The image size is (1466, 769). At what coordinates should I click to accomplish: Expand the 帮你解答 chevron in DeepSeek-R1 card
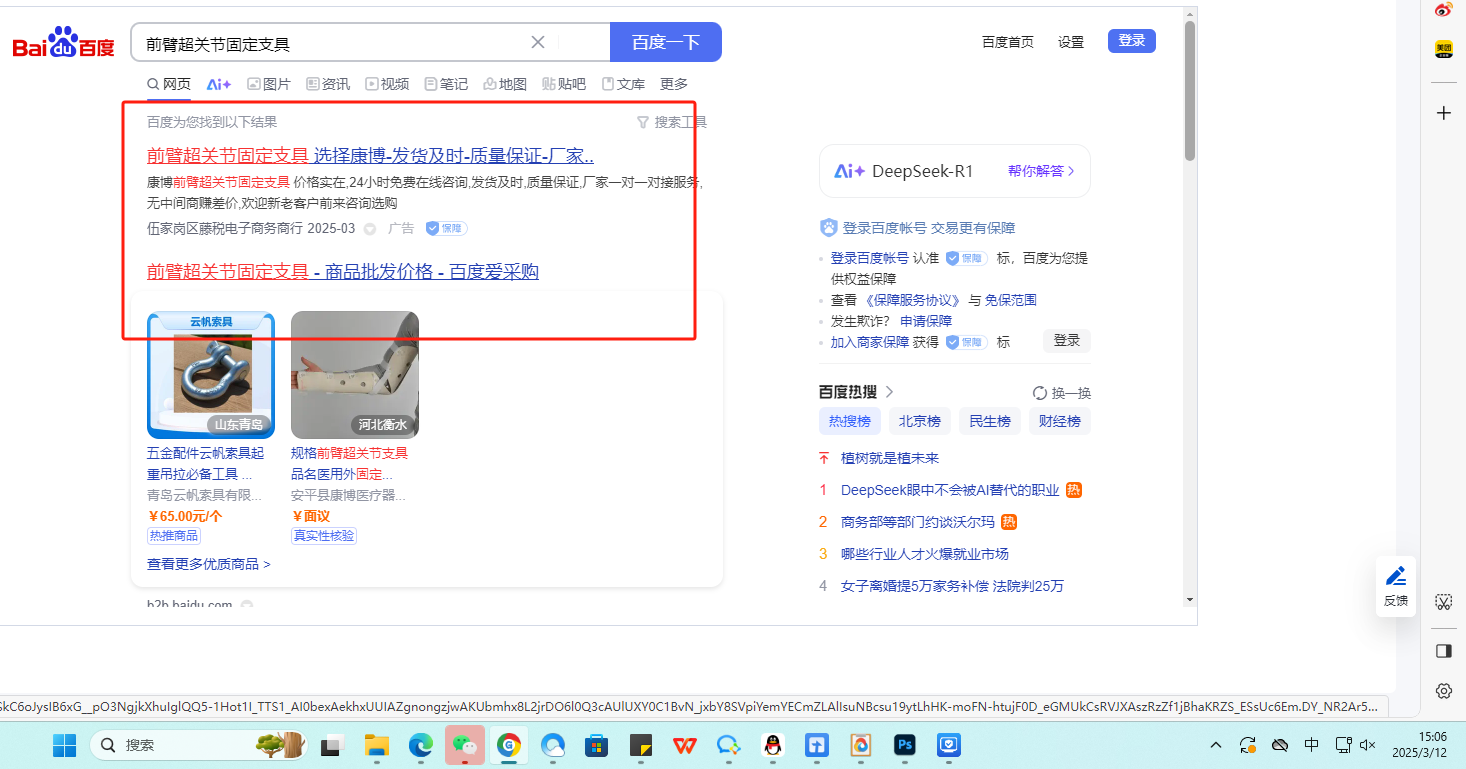pos(1071,171)
